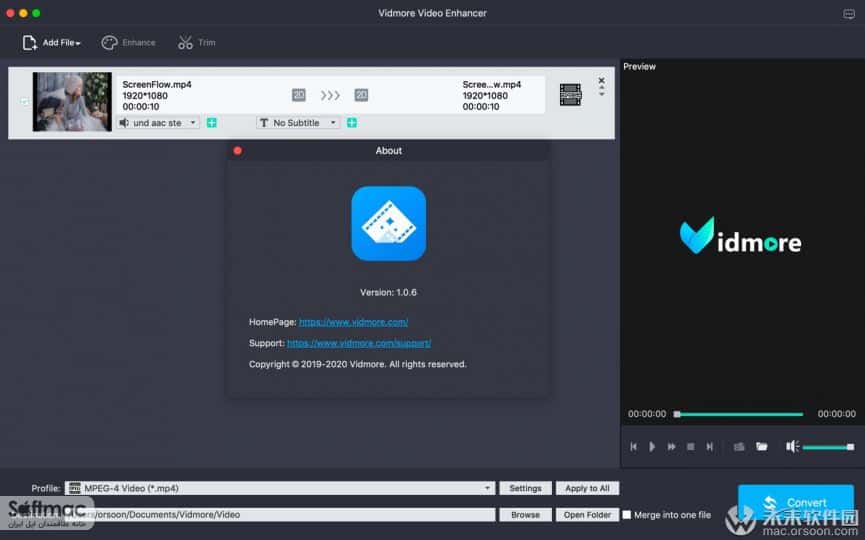Click the preview progress seek bar
865x540 pixels.
(739, 414)
